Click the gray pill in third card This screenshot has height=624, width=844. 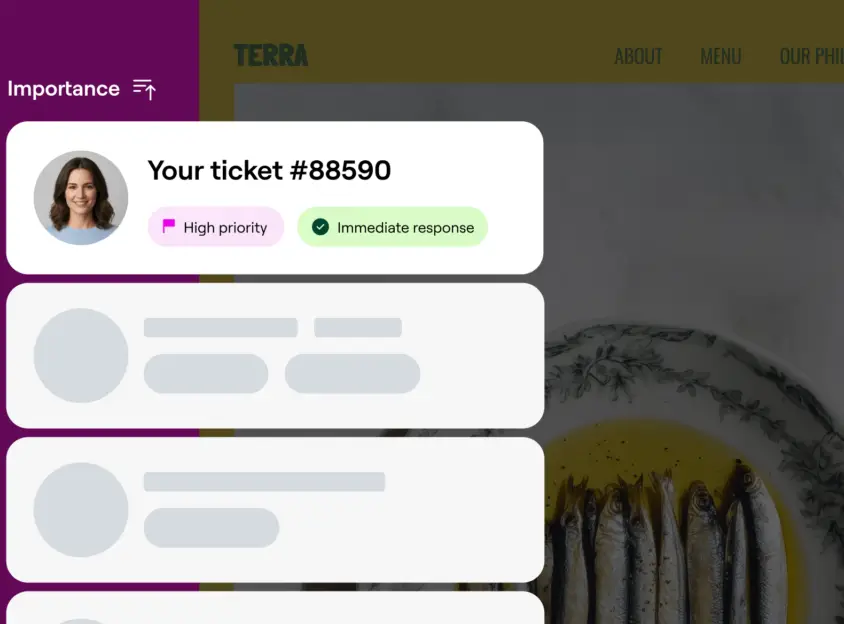[211, 527]
